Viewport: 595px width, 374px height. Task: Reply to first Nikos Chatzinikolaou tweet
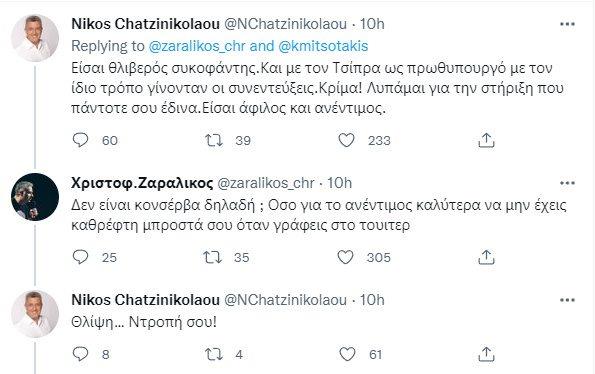(x=80, y=140)
